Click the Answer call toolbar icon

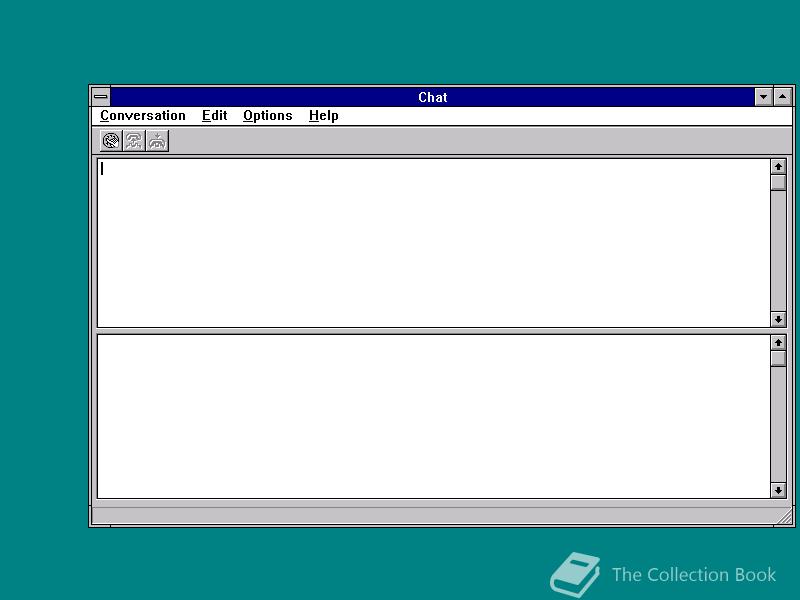pyautogui.click(x=134, y=141)
